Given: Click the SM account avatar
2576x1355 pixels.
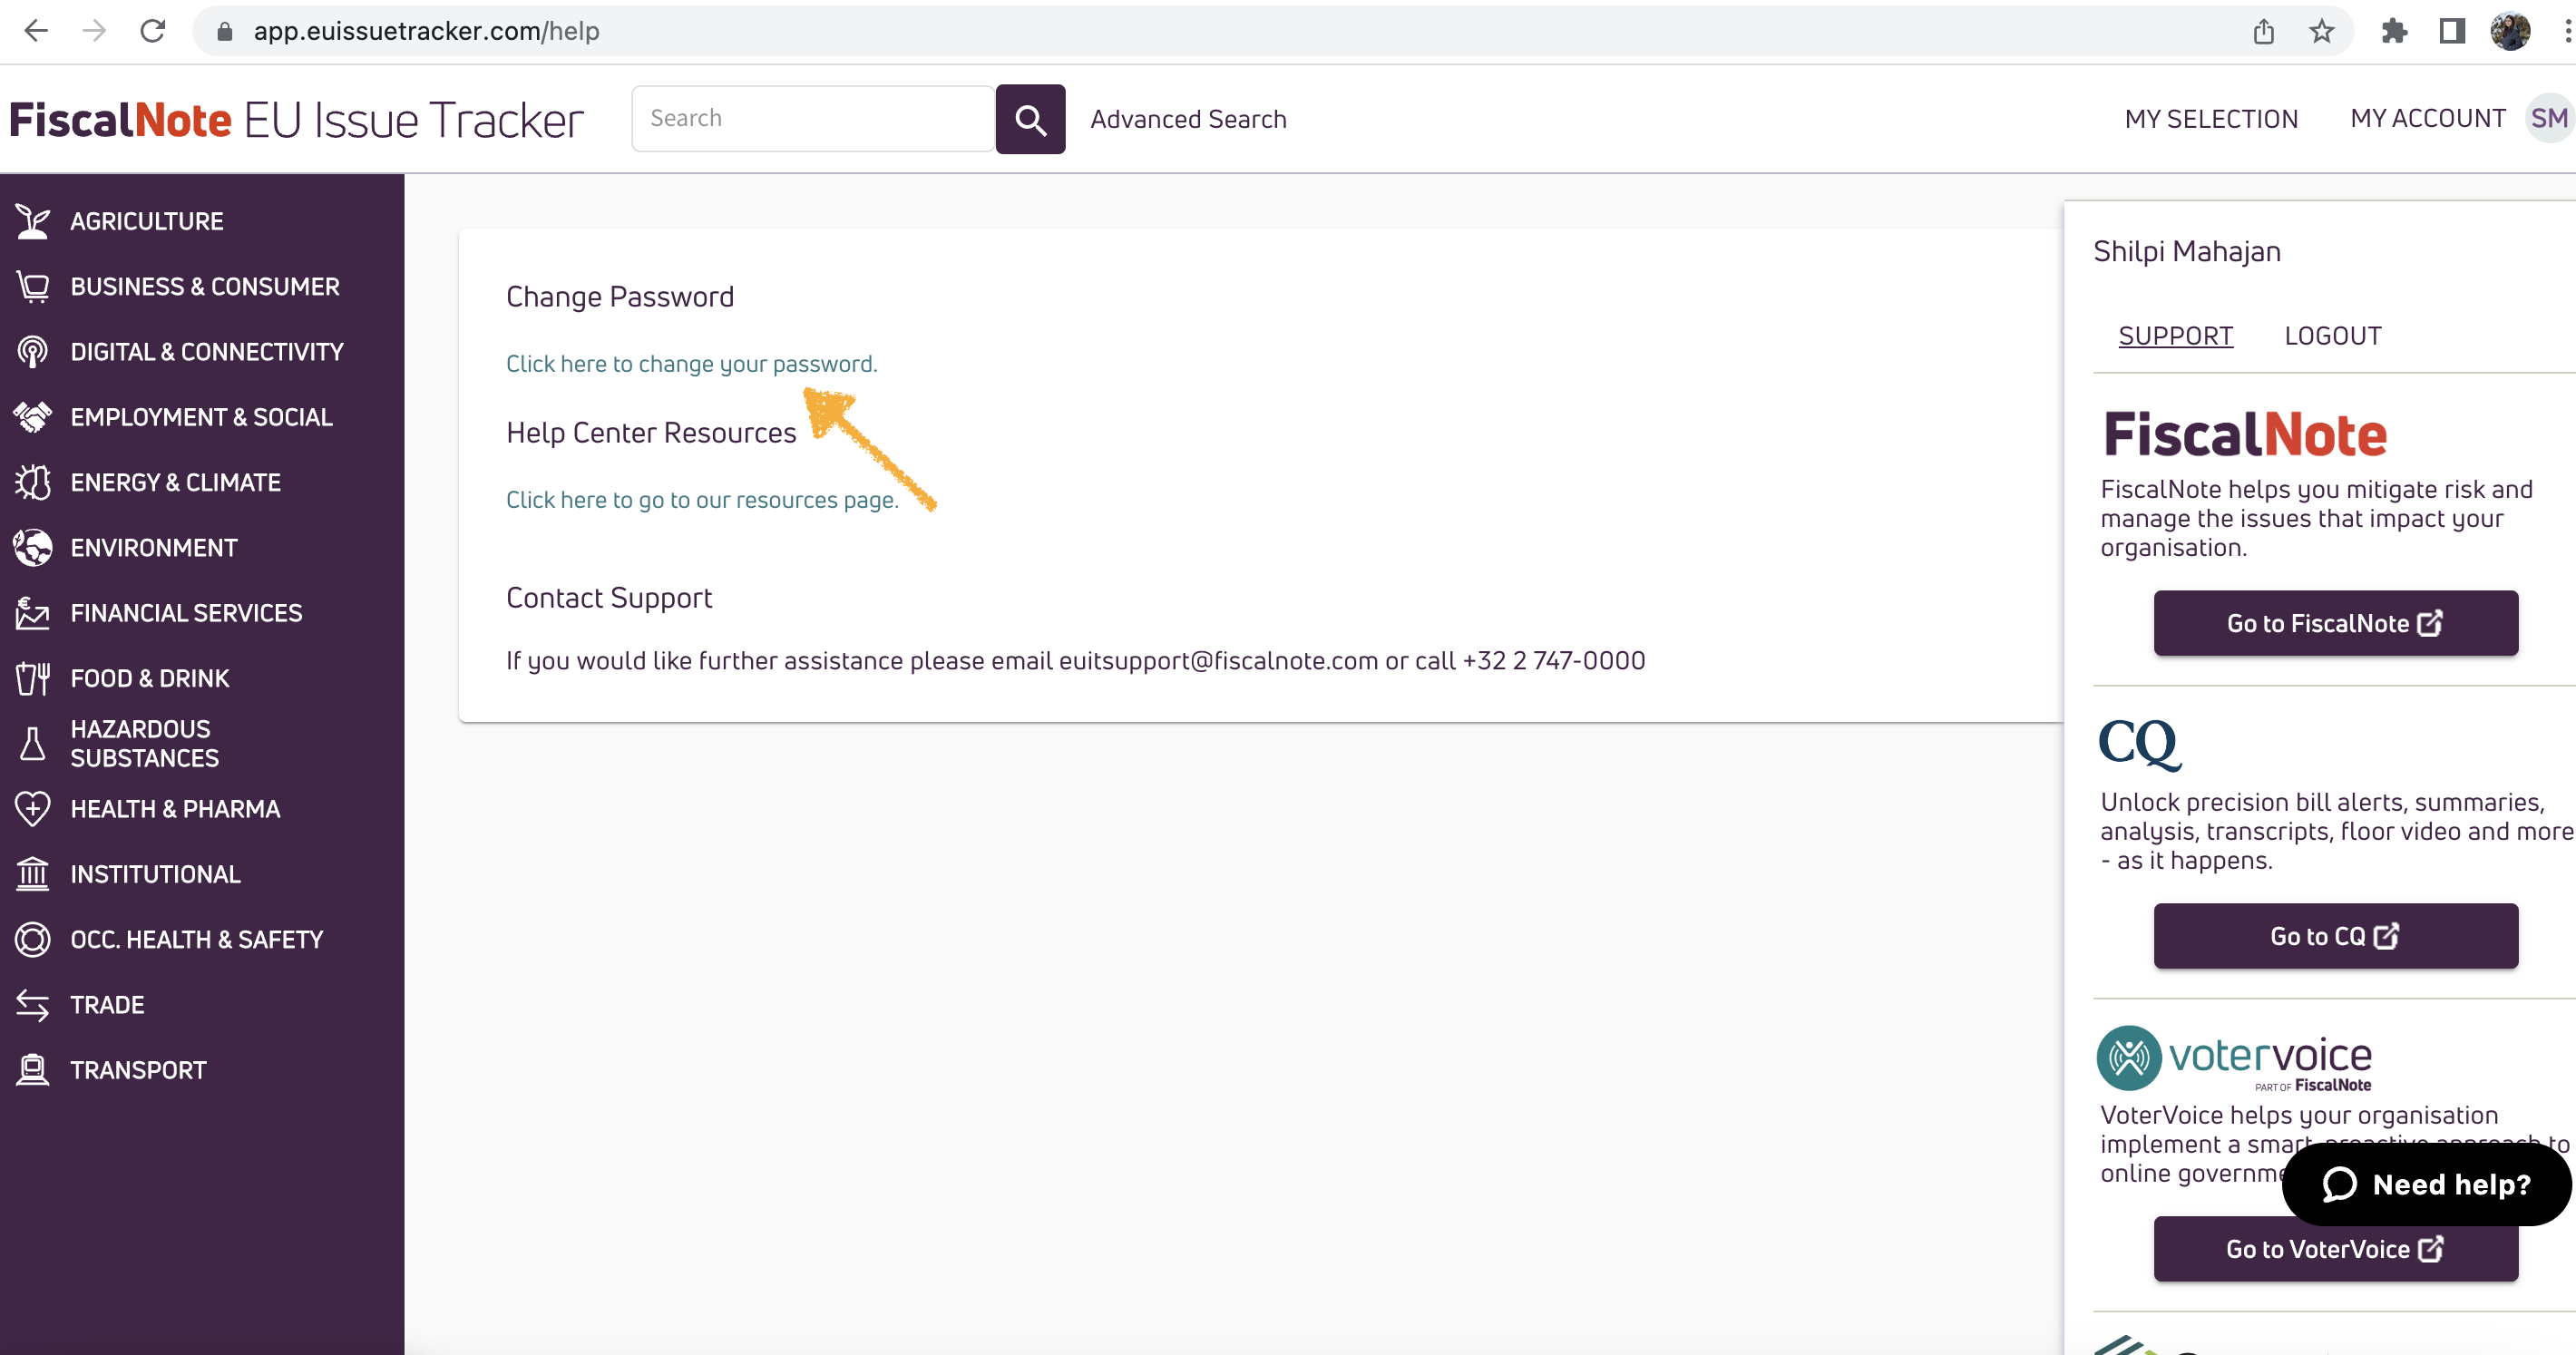Looking at the screenshot, I should 2549,119.
